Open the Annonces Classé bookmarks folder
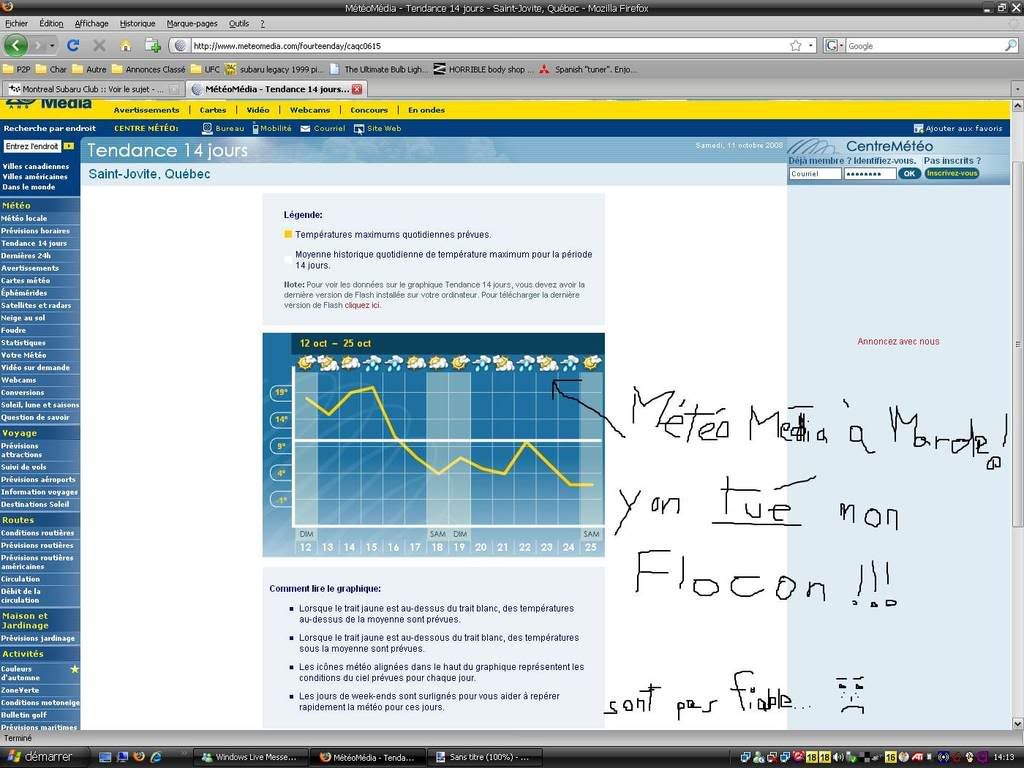Viewport: 1024px width, 768px height. [149, 69]
